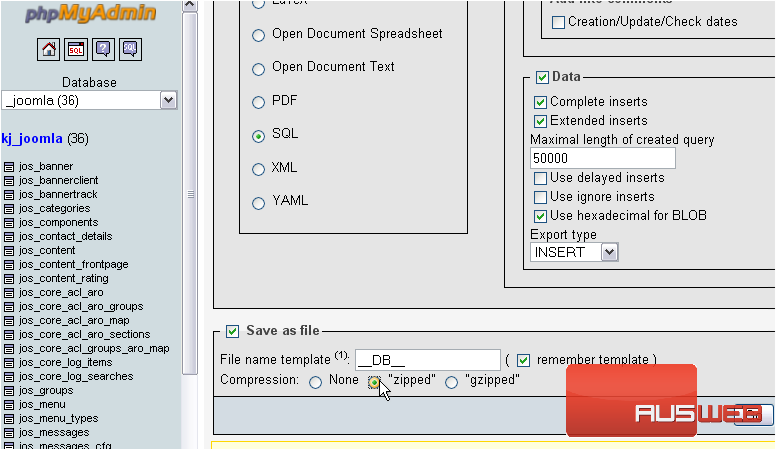Viewport: 776px width, 450px height.
Task: Open the jos_categories table
Action: coord(54,209)
